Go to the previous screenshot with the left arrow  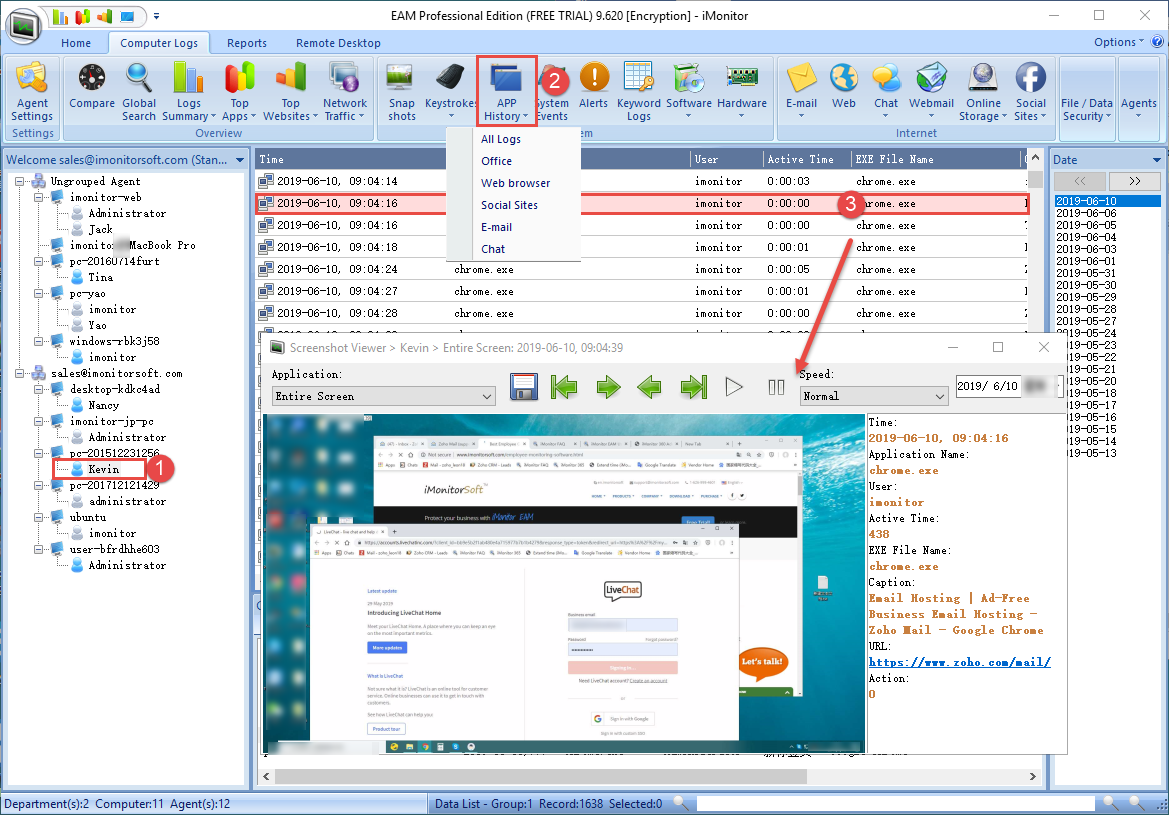click(x=649, y=386)
